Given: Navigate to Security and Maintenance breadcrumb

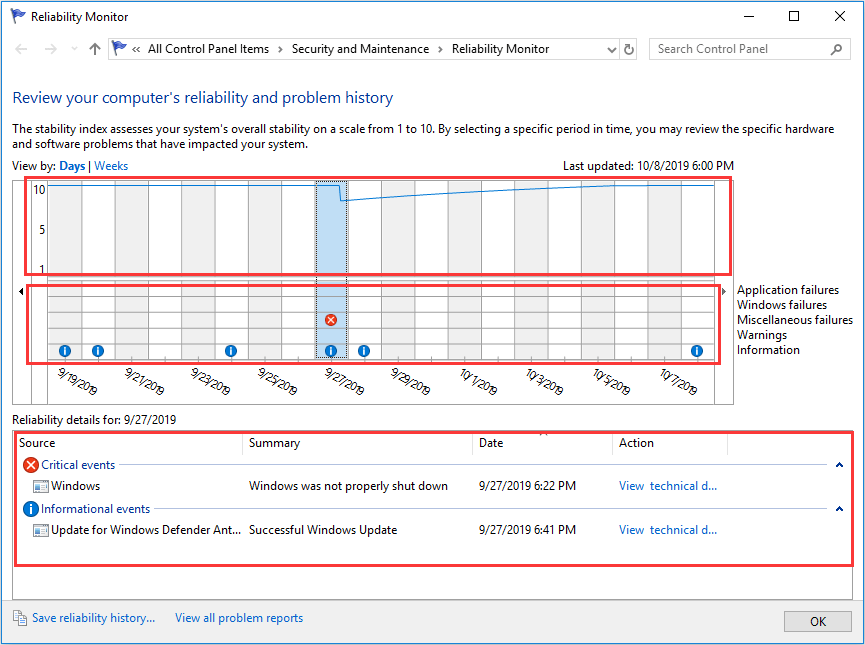Looking at the screenshot, I should (360, 49).
